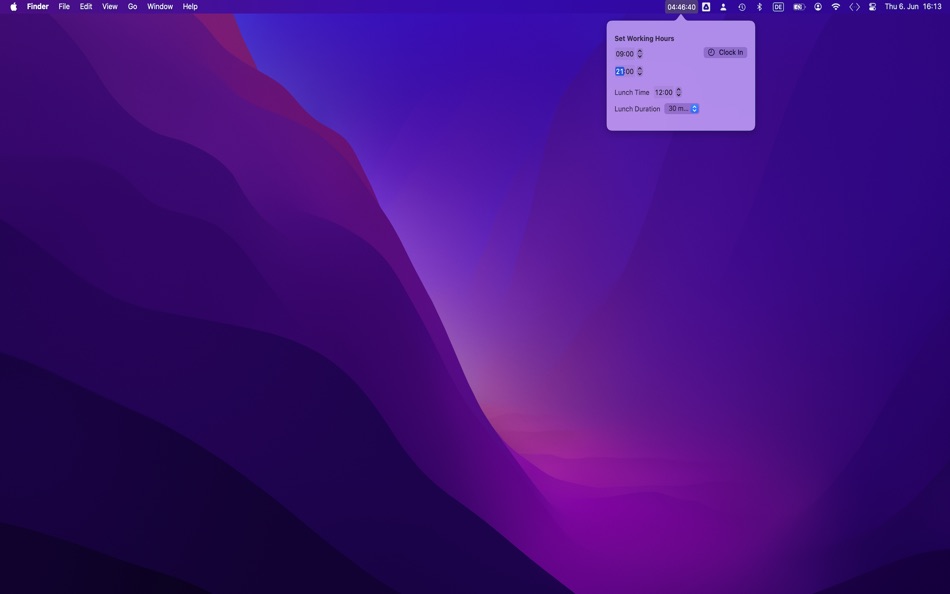Click the stepper next to Lunch Time 12:00
Viewport: 950px width, 594px height.
(678, 92)
